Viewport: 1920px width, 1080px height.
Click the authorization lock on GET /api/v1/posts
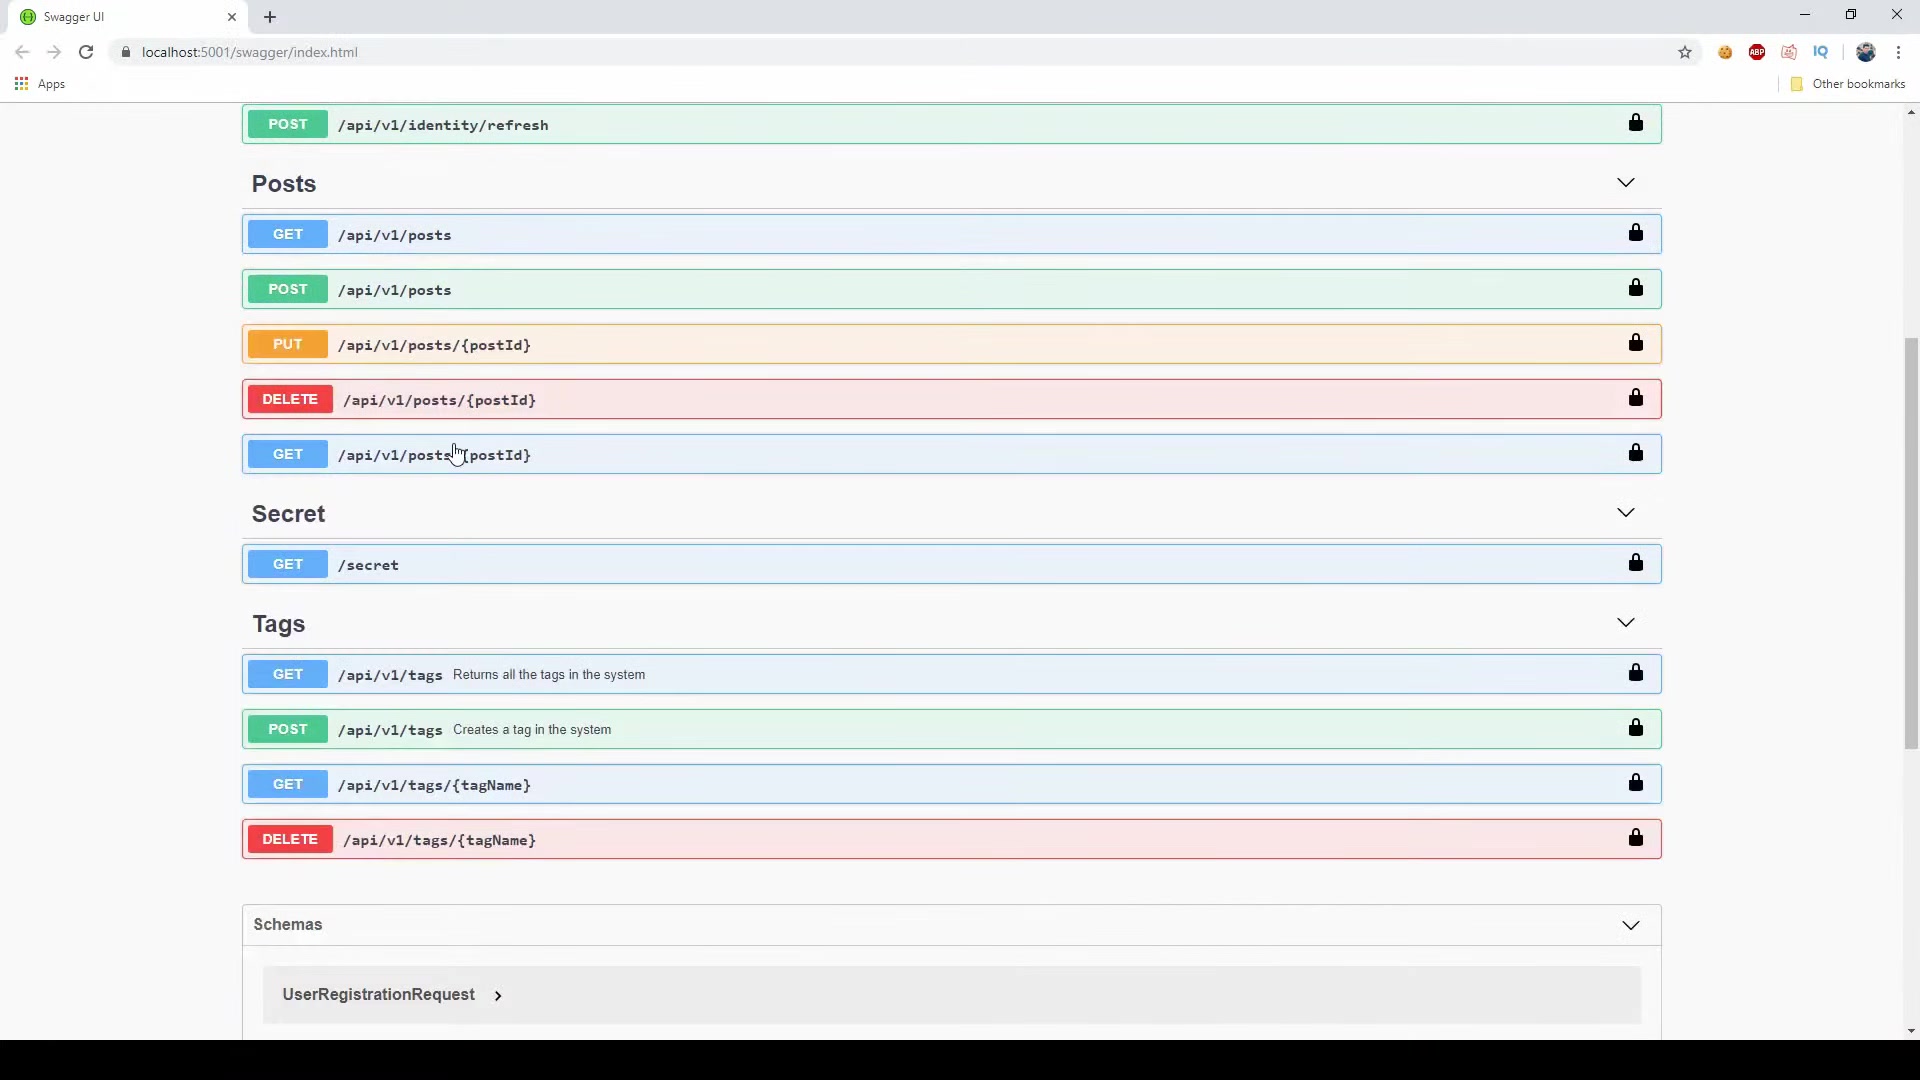click(1636, 233)
